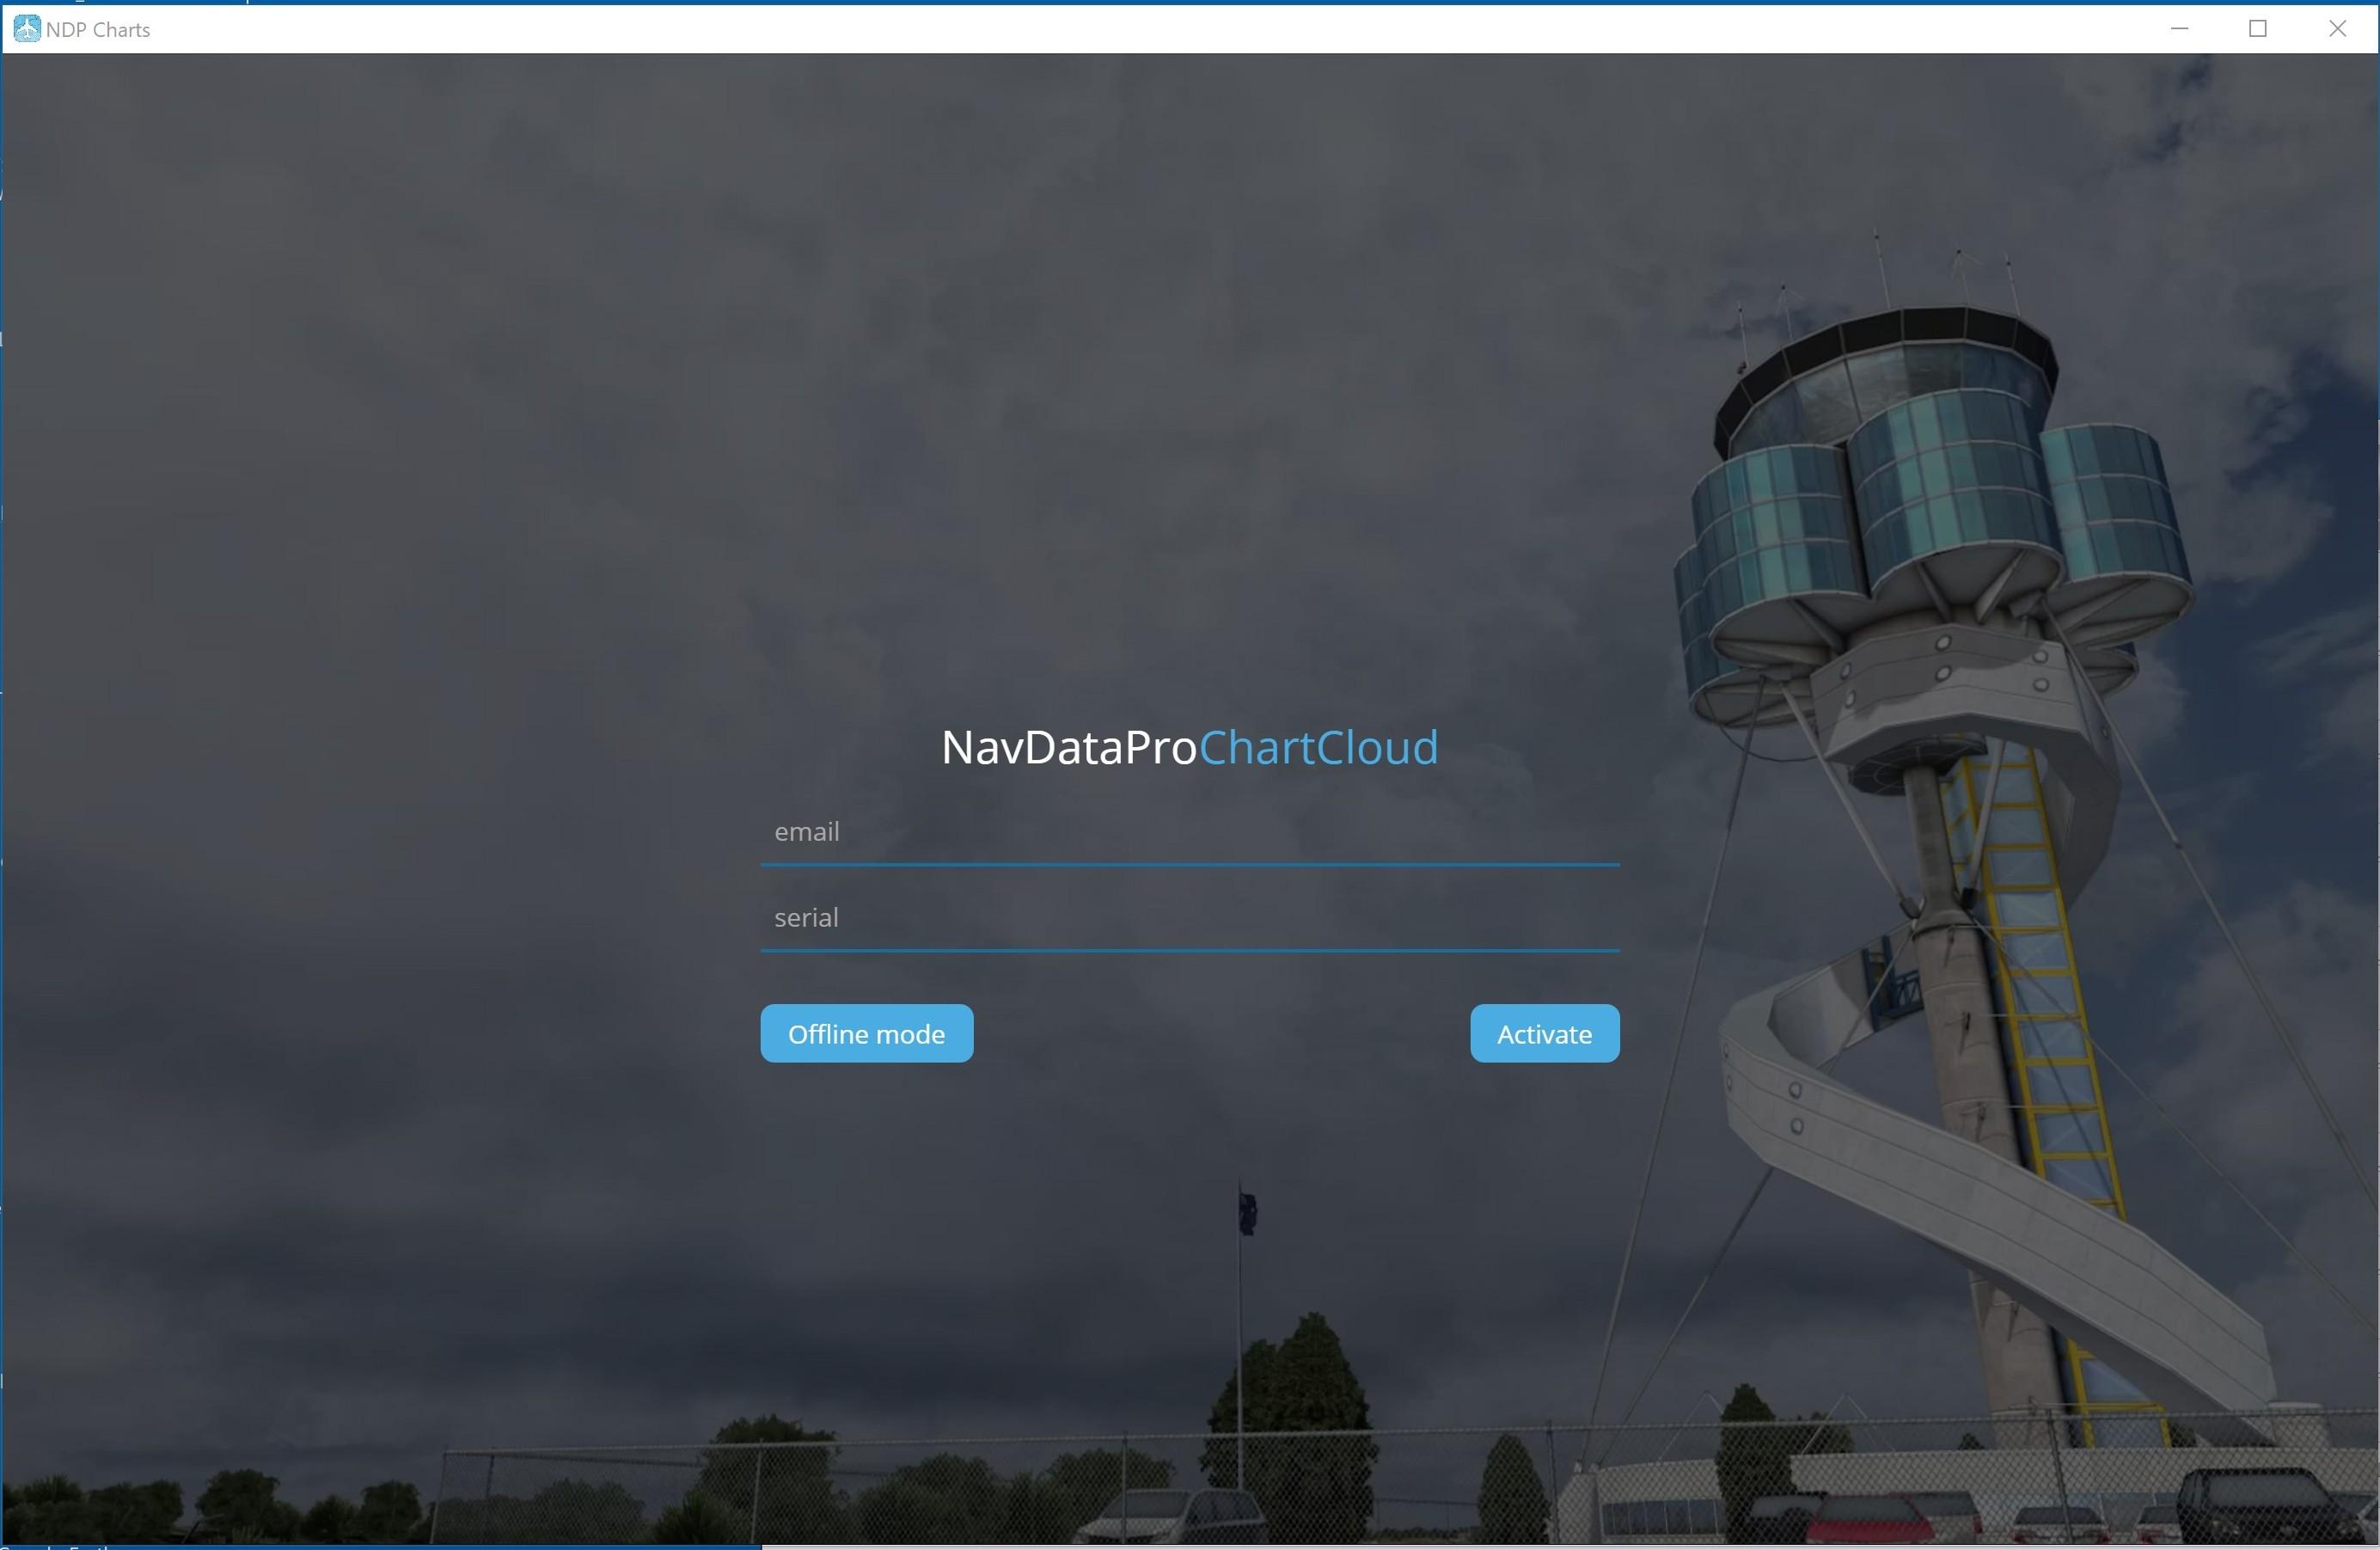This screenshot has height=1550, width=2380.
Task: Click the NDP Charts app icon
Action: click(x=27, y=29)
